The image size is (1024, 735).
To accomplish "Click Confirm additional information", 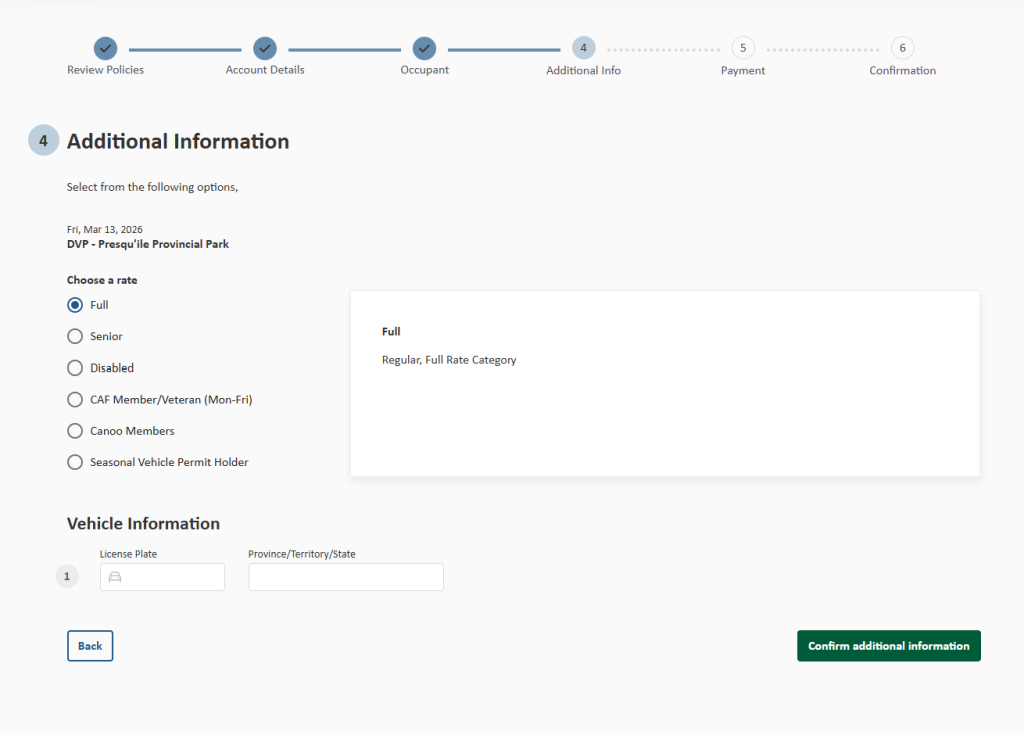I will [x=888, y=645].
